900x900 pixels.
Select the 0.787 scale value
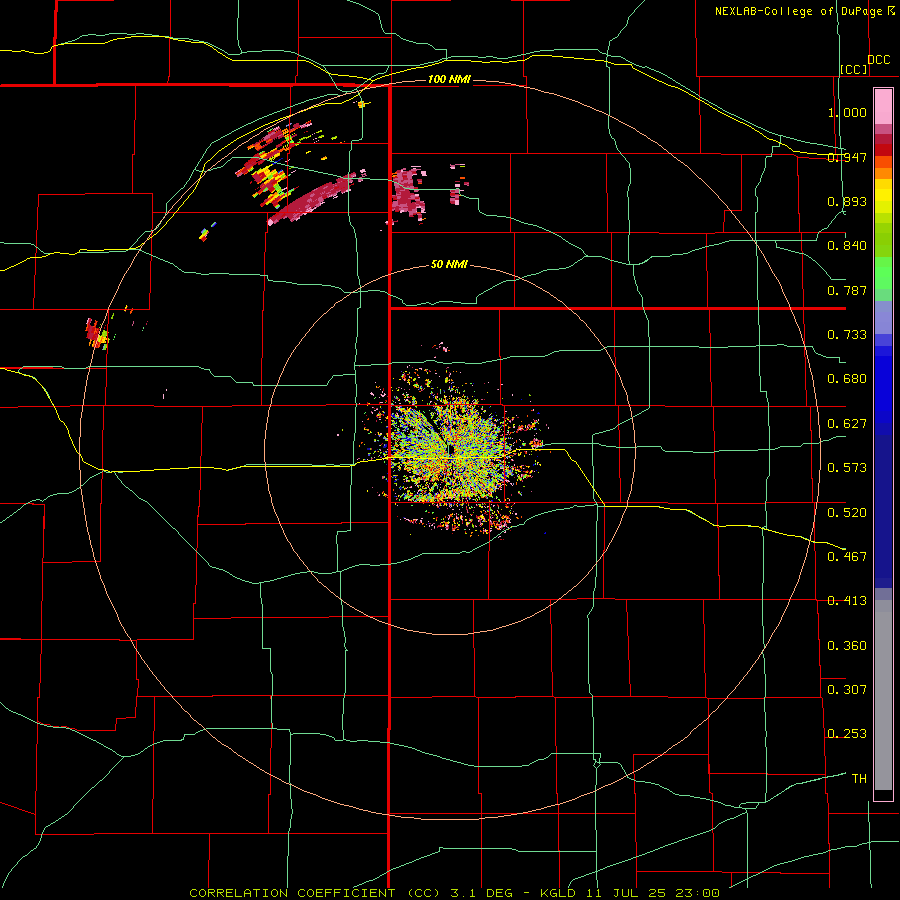click(847, 290)
